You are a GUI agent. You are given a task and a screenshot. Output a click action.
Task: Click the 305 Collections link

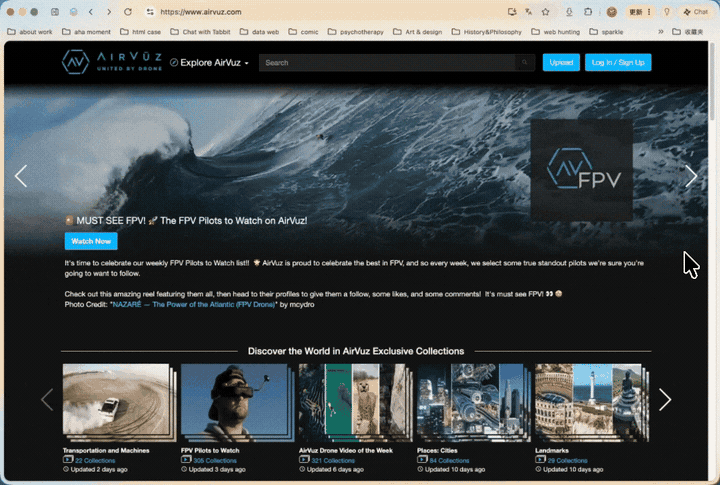click(x=215, y=461)
